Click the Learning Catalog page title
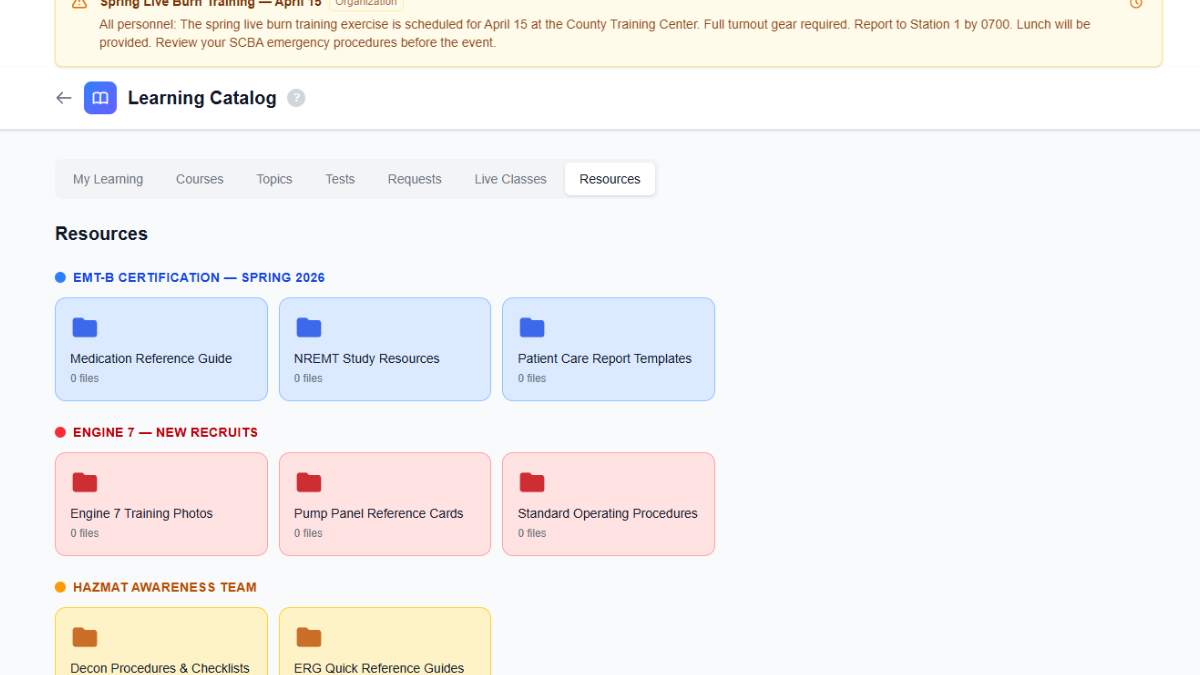Screen dimensions: 1200x675 202,98
